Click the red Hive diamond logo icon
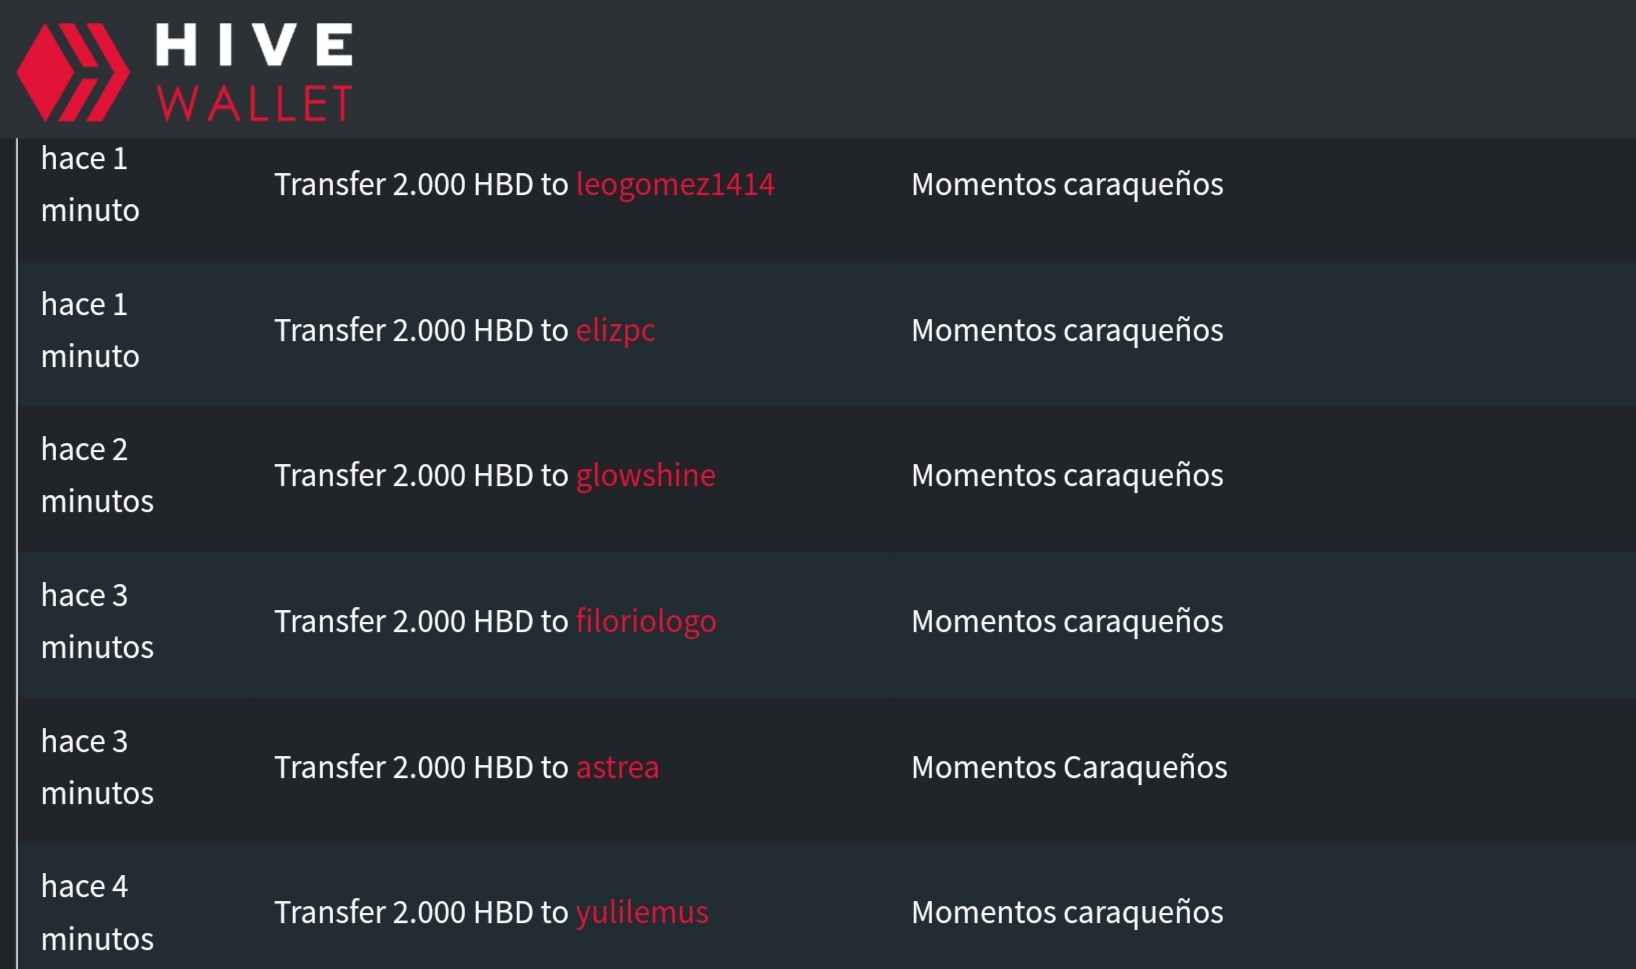 click(73, 72)
